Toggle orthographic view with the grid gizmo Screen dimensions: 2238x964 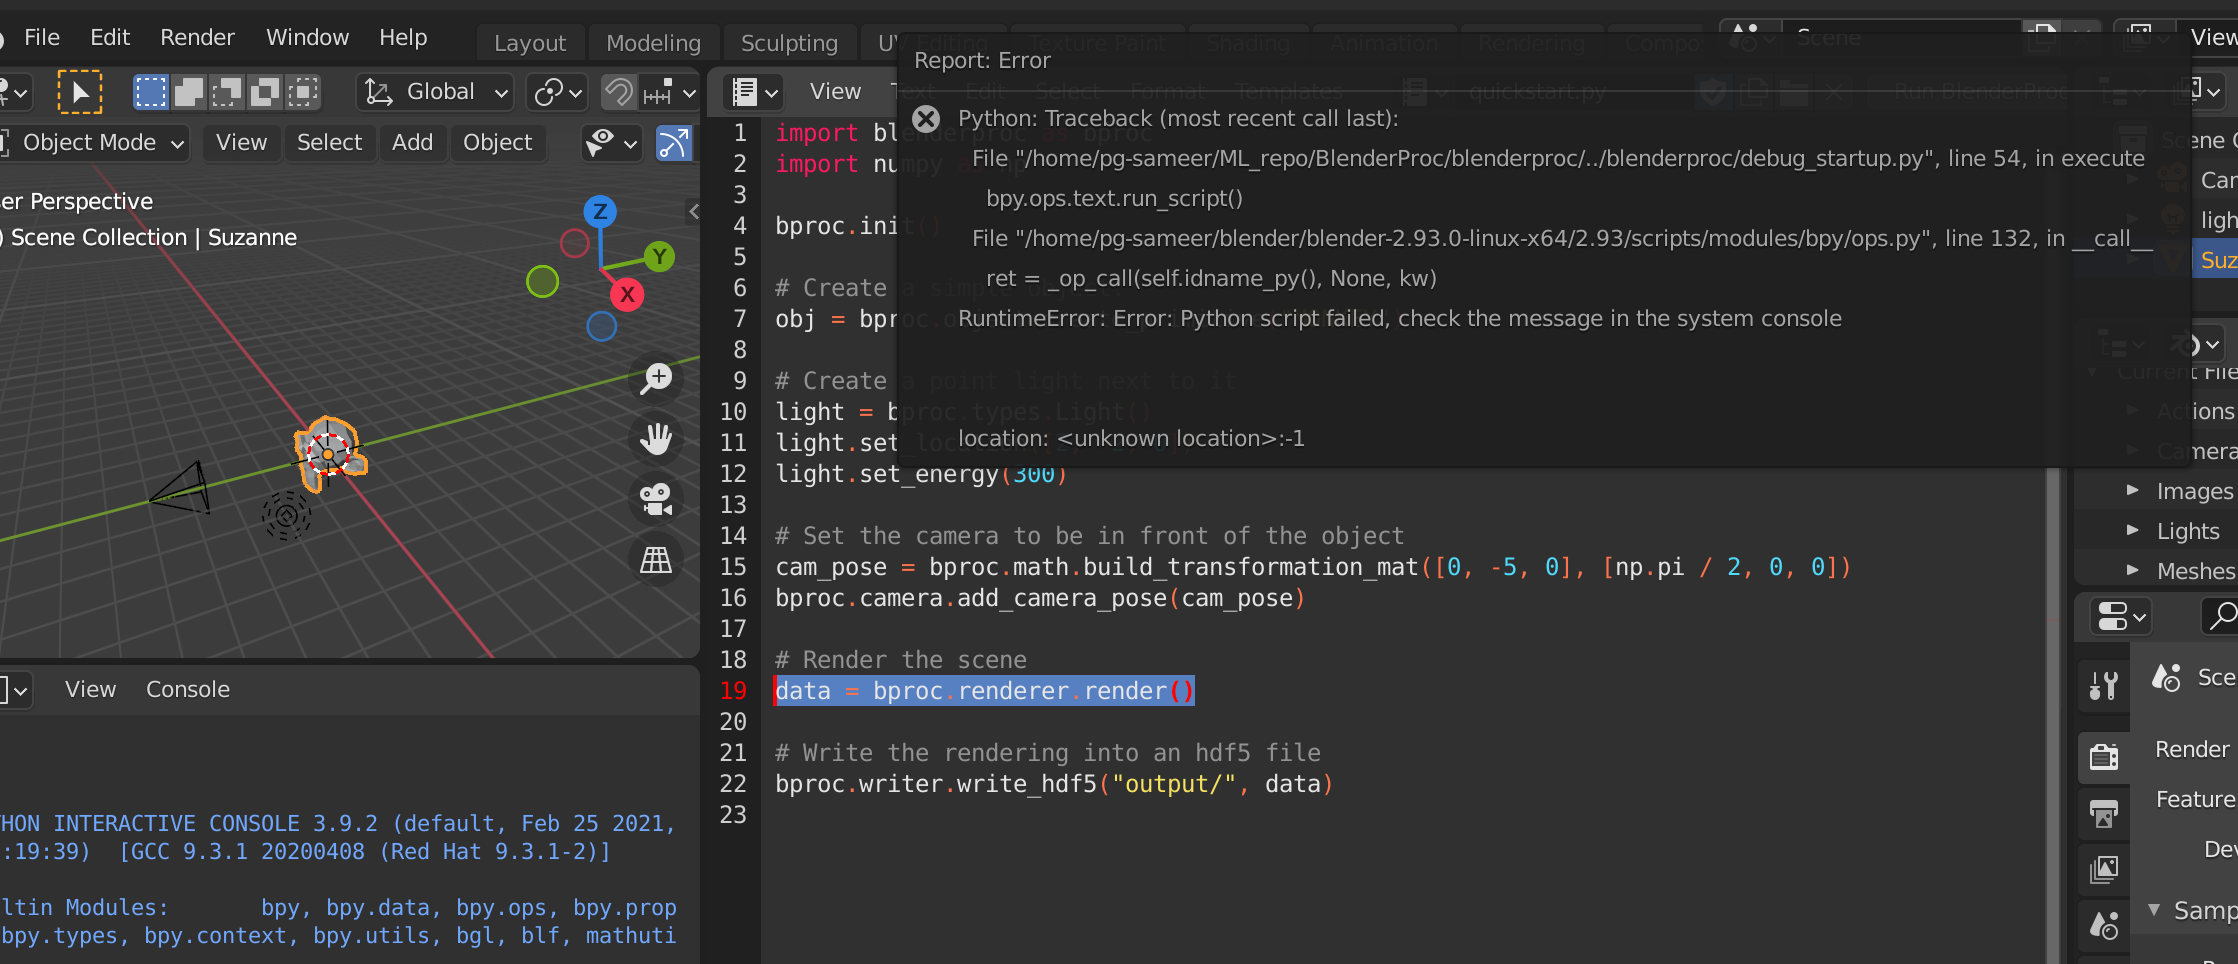point(656,560)
